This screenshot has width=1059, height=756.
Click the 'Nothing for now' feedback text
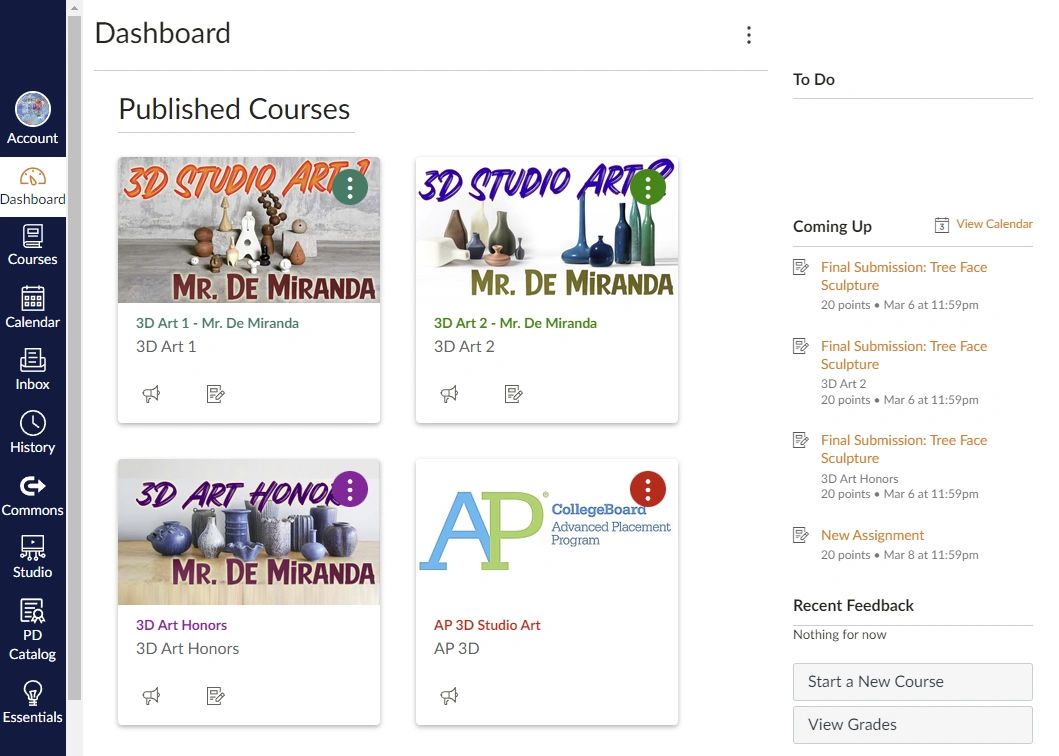pyautogui.click(x=840, y=634)
